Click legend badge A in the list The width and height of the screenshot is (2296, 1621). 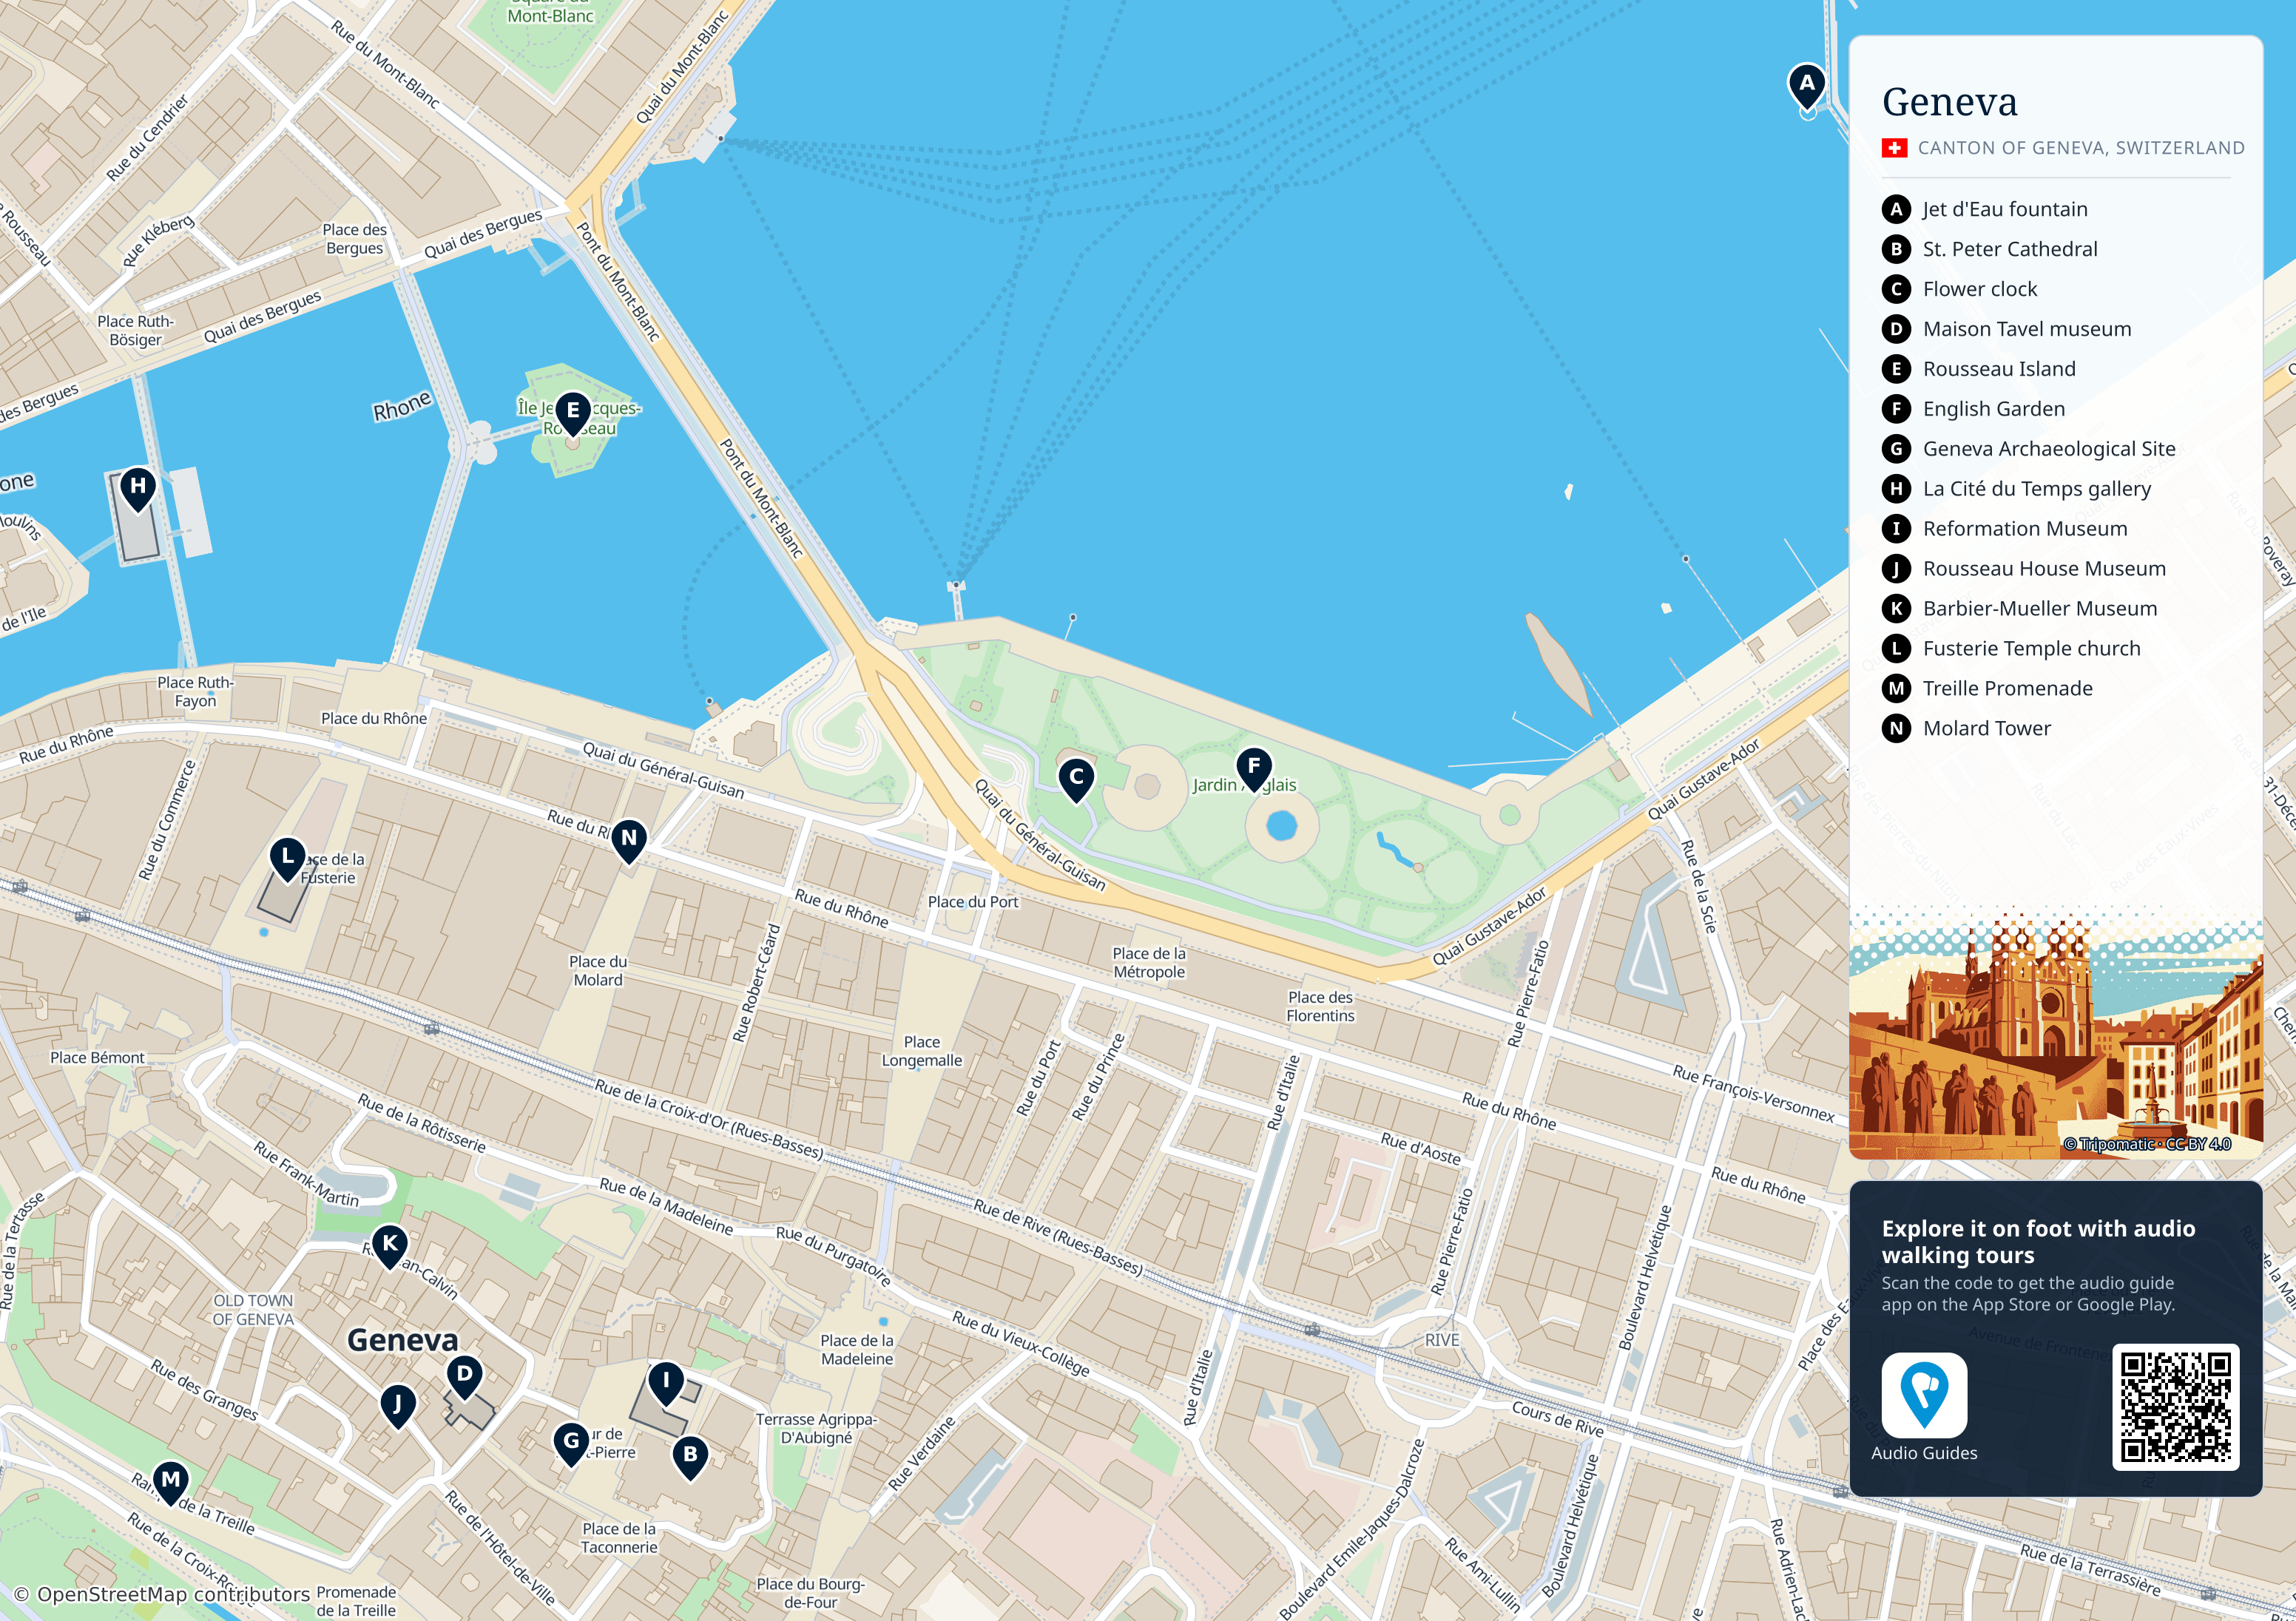coord(1896,209)
